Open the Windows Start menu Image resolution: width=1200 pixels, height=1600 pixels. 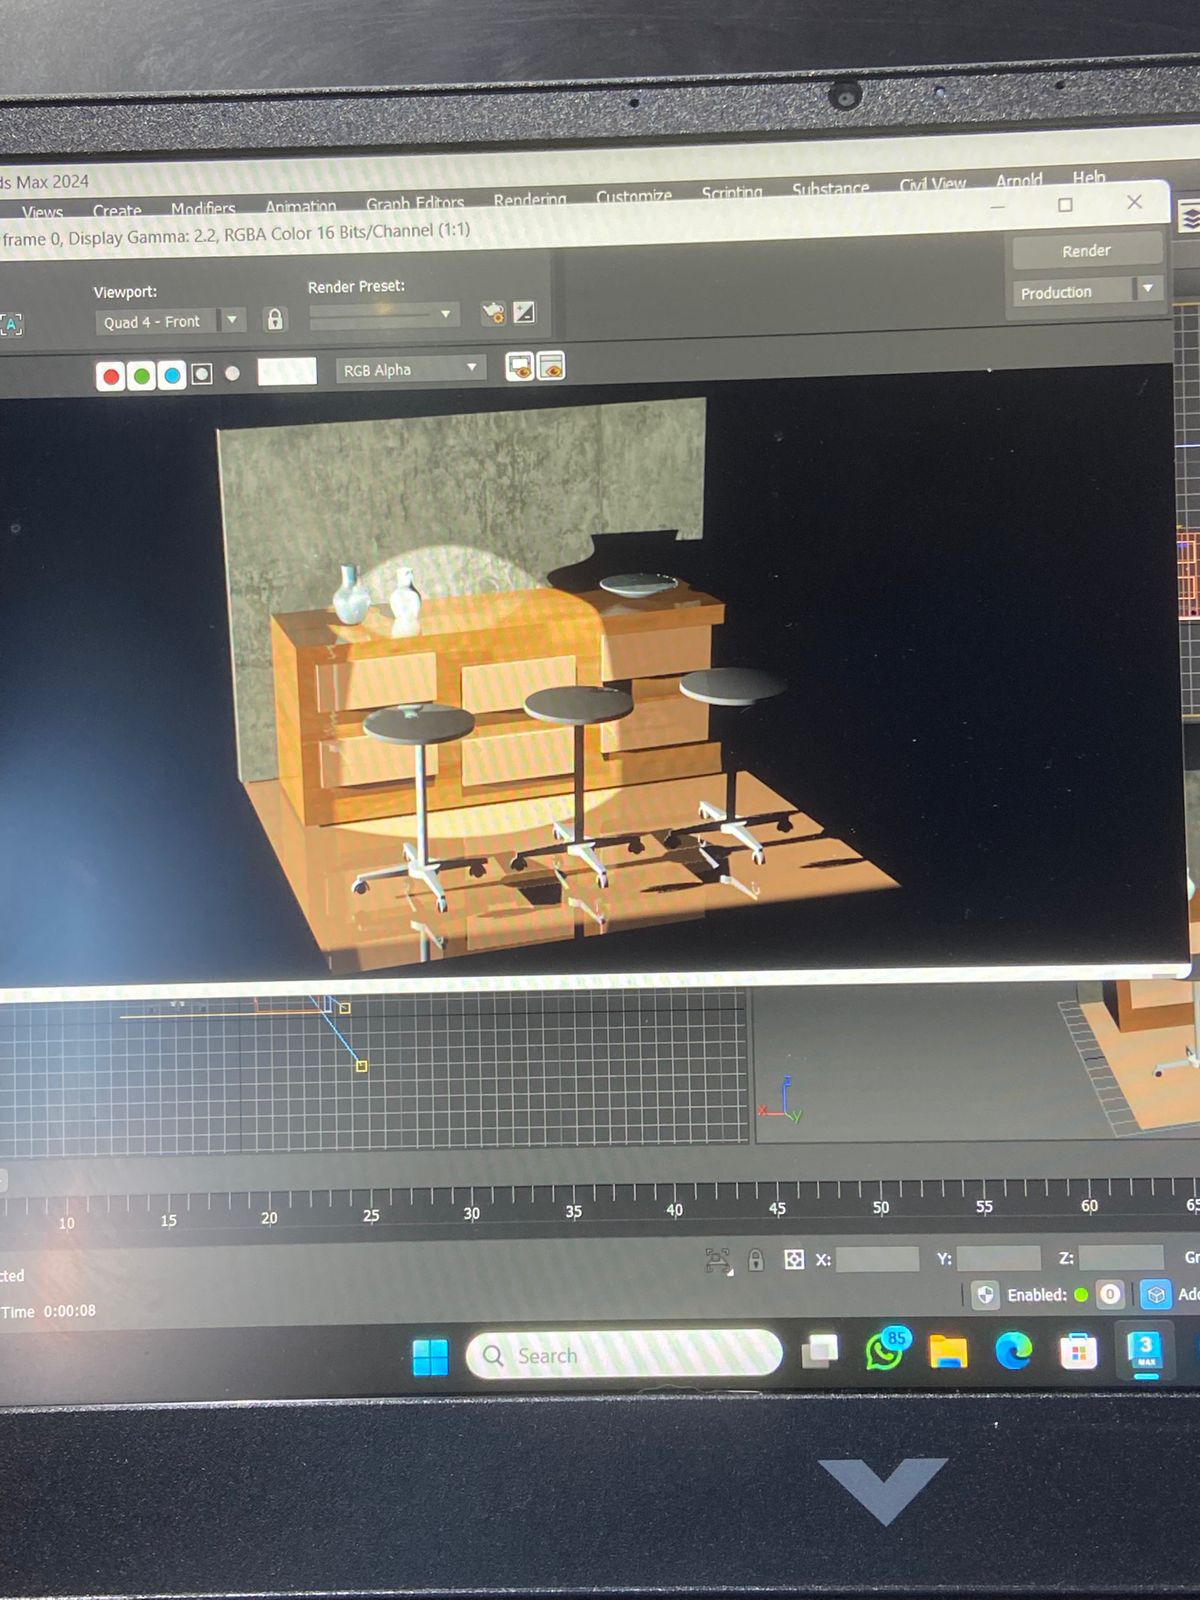(x=430, y=1357)
